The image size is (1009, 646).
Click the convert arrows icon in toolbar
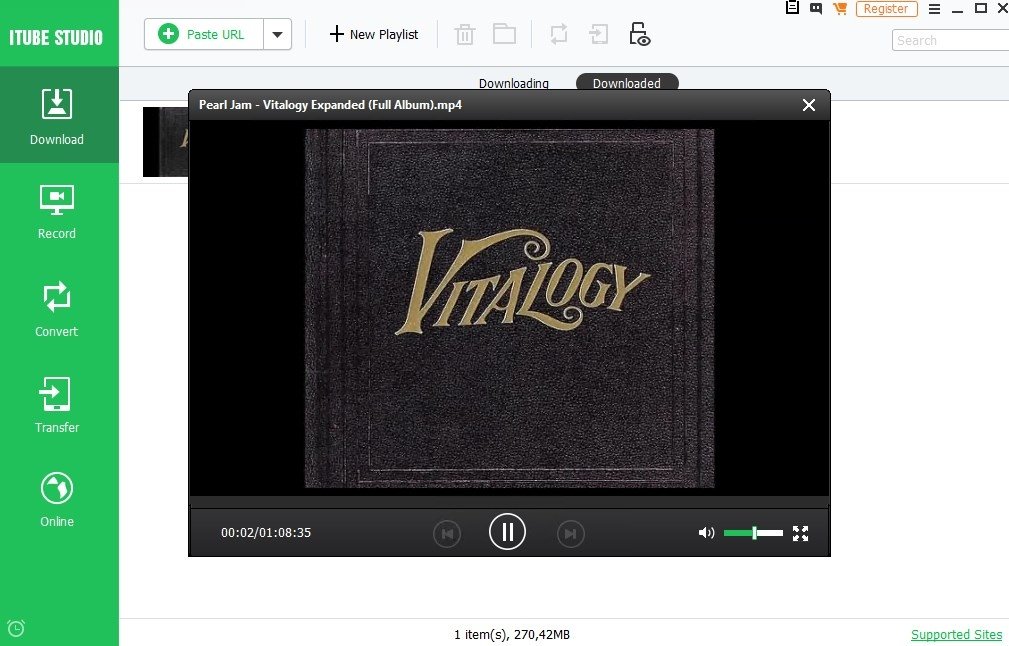559,33
